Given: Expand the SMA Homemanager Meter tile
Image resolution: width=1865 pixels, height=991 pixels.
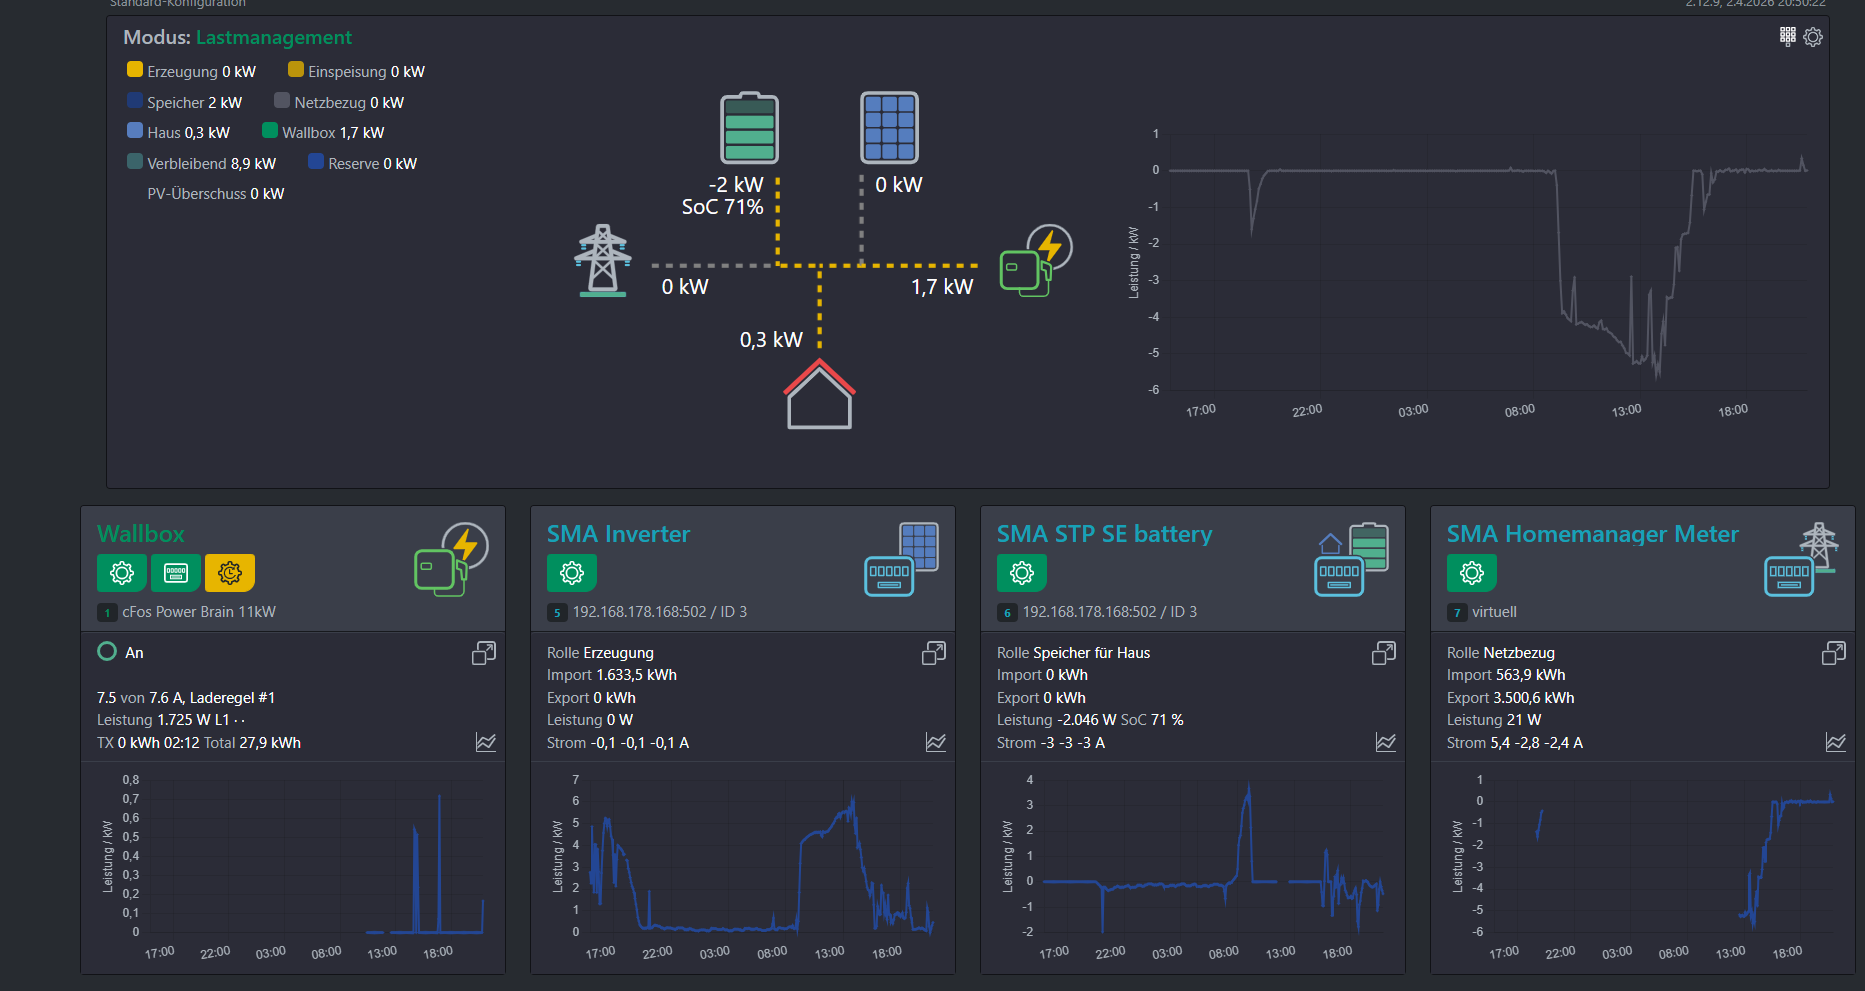Looking at the screenshot, I should coord(1834,653).
